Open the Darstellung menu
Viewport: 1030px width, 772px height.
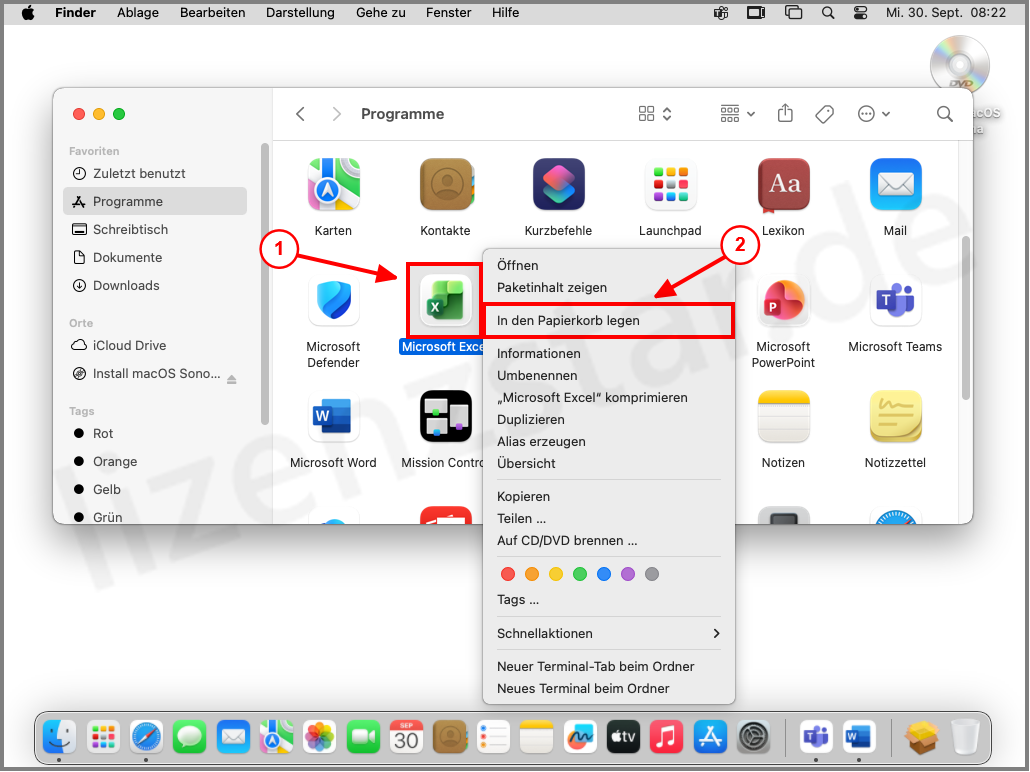[300, 12]
